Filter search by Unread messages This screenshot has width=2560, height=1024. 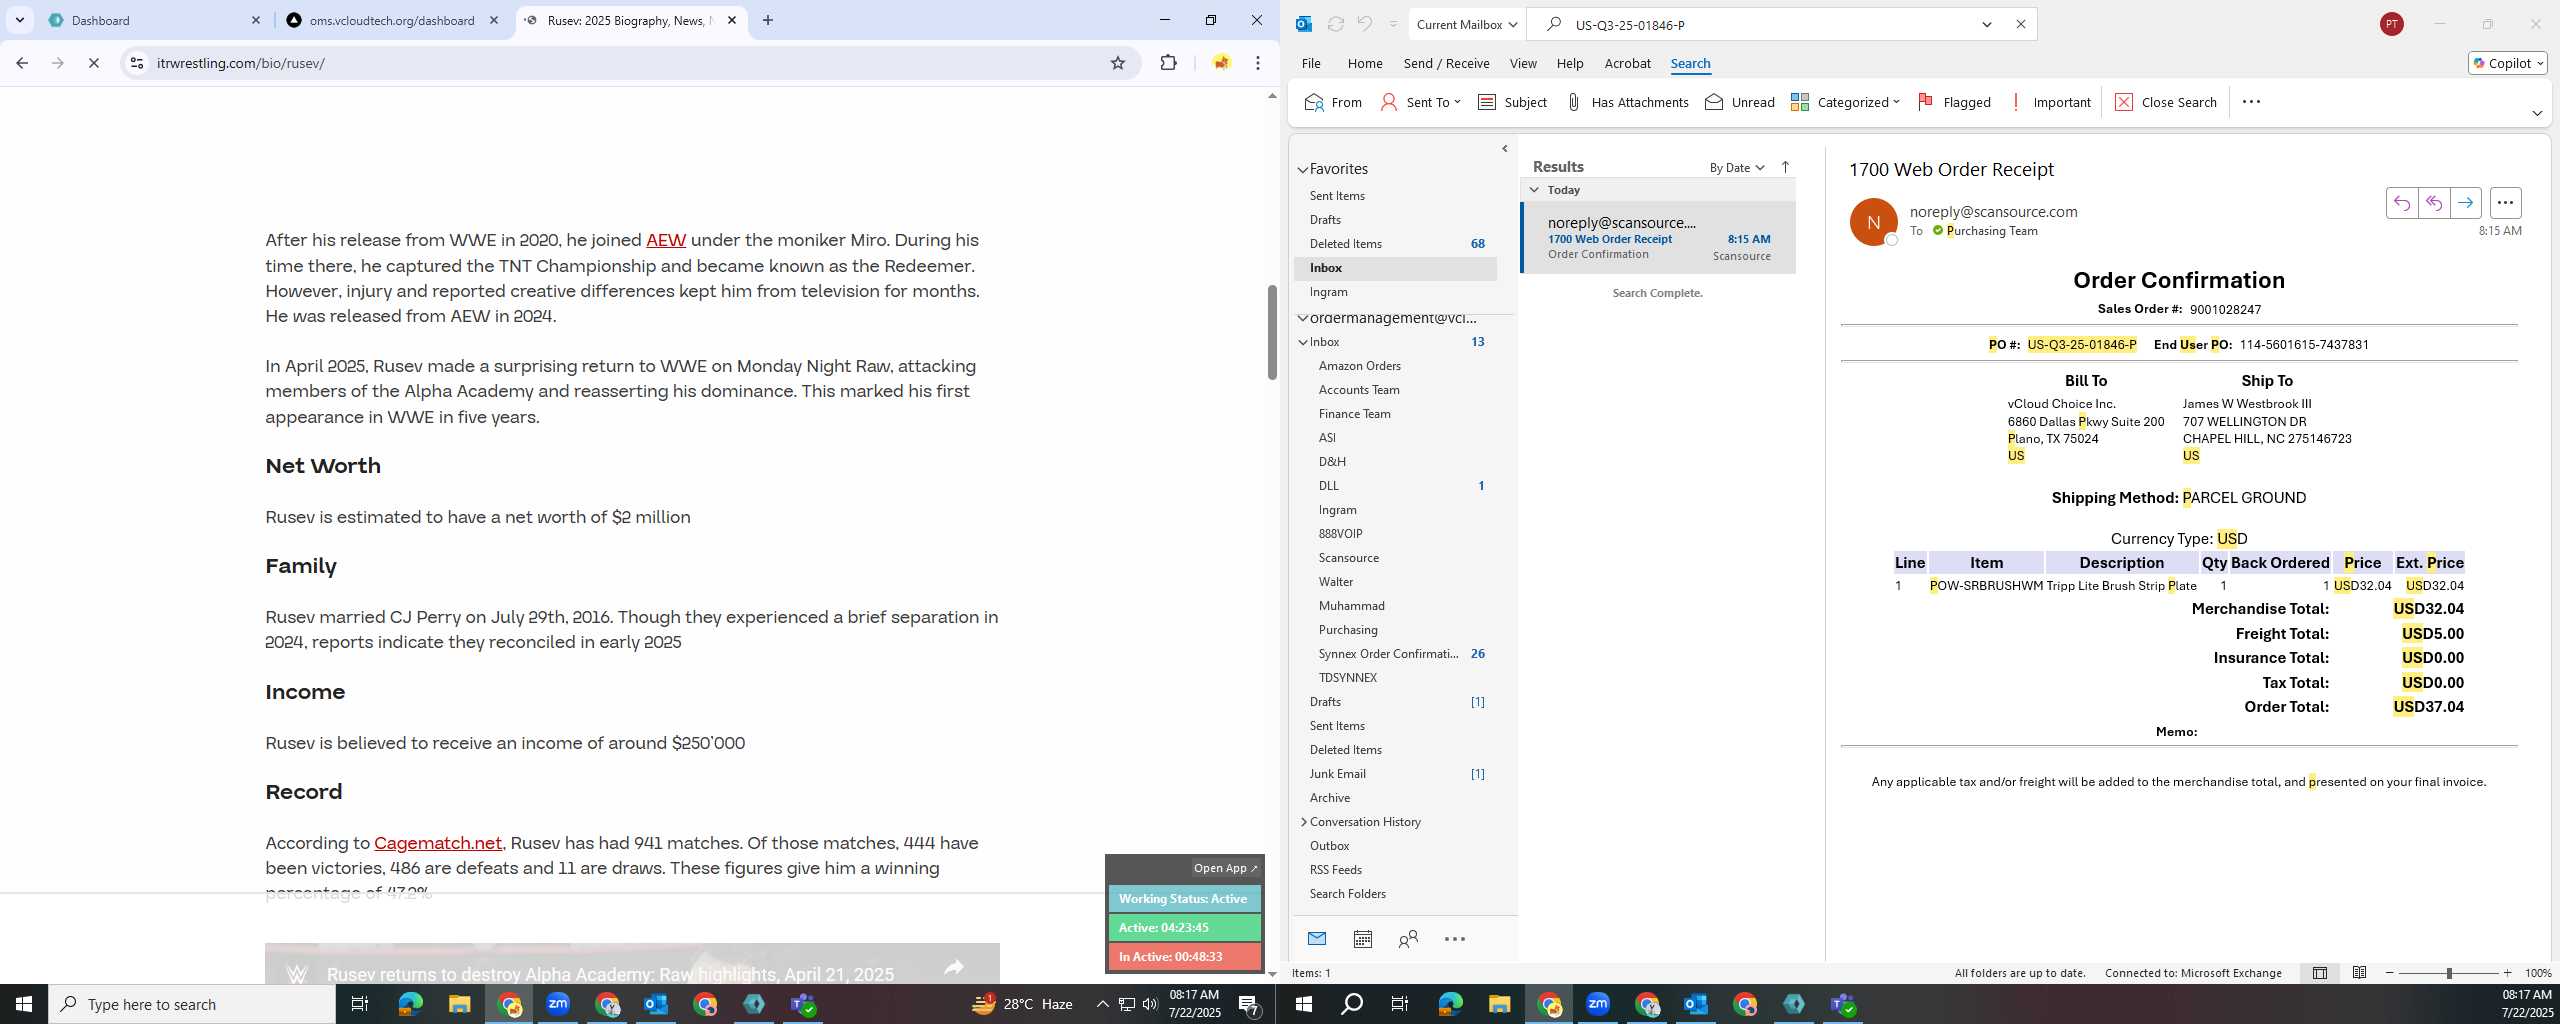tap(1739, 102)
